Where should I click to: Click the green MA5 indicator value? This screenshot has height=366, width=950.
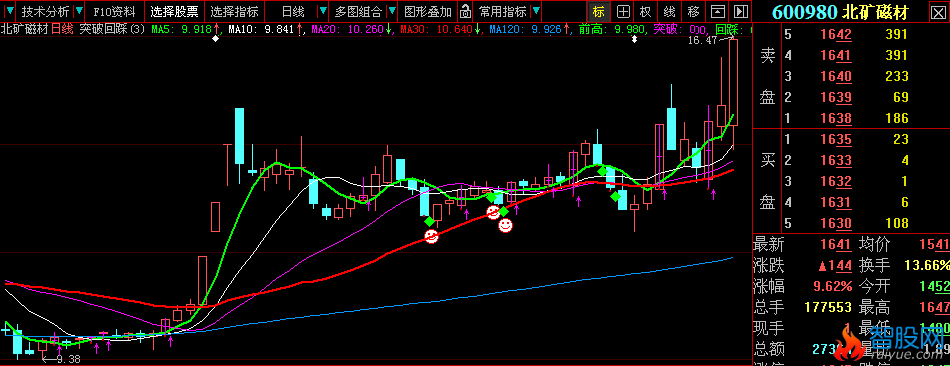[x=181, y=29]
